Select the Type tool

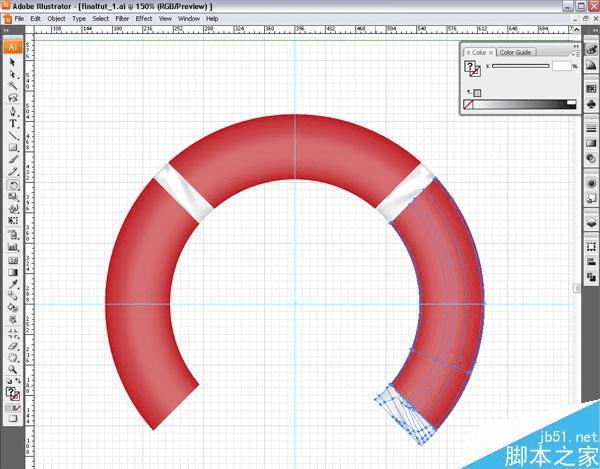[x=13, y=124]
